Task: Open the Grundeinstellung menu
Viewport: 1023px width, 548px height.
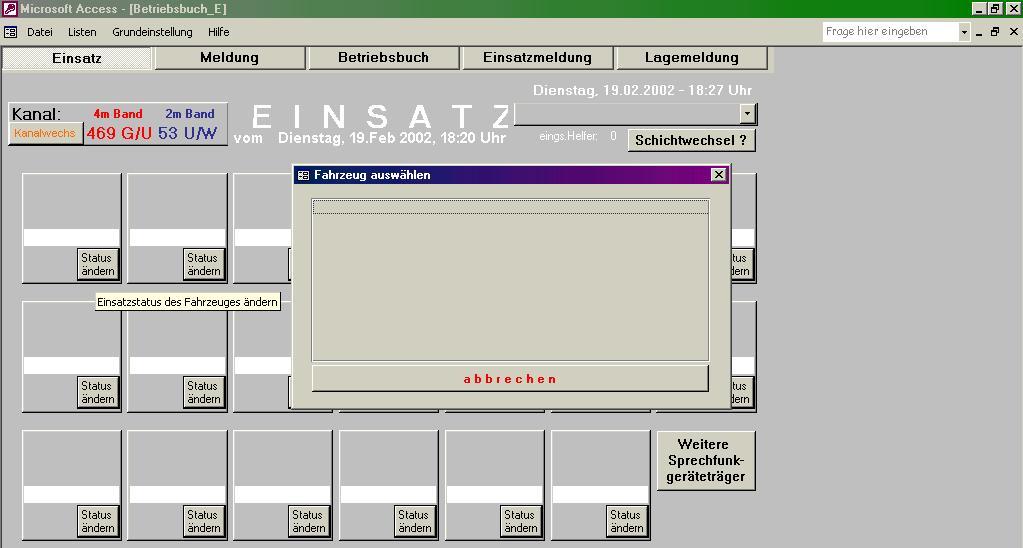Action: [152, 32]
